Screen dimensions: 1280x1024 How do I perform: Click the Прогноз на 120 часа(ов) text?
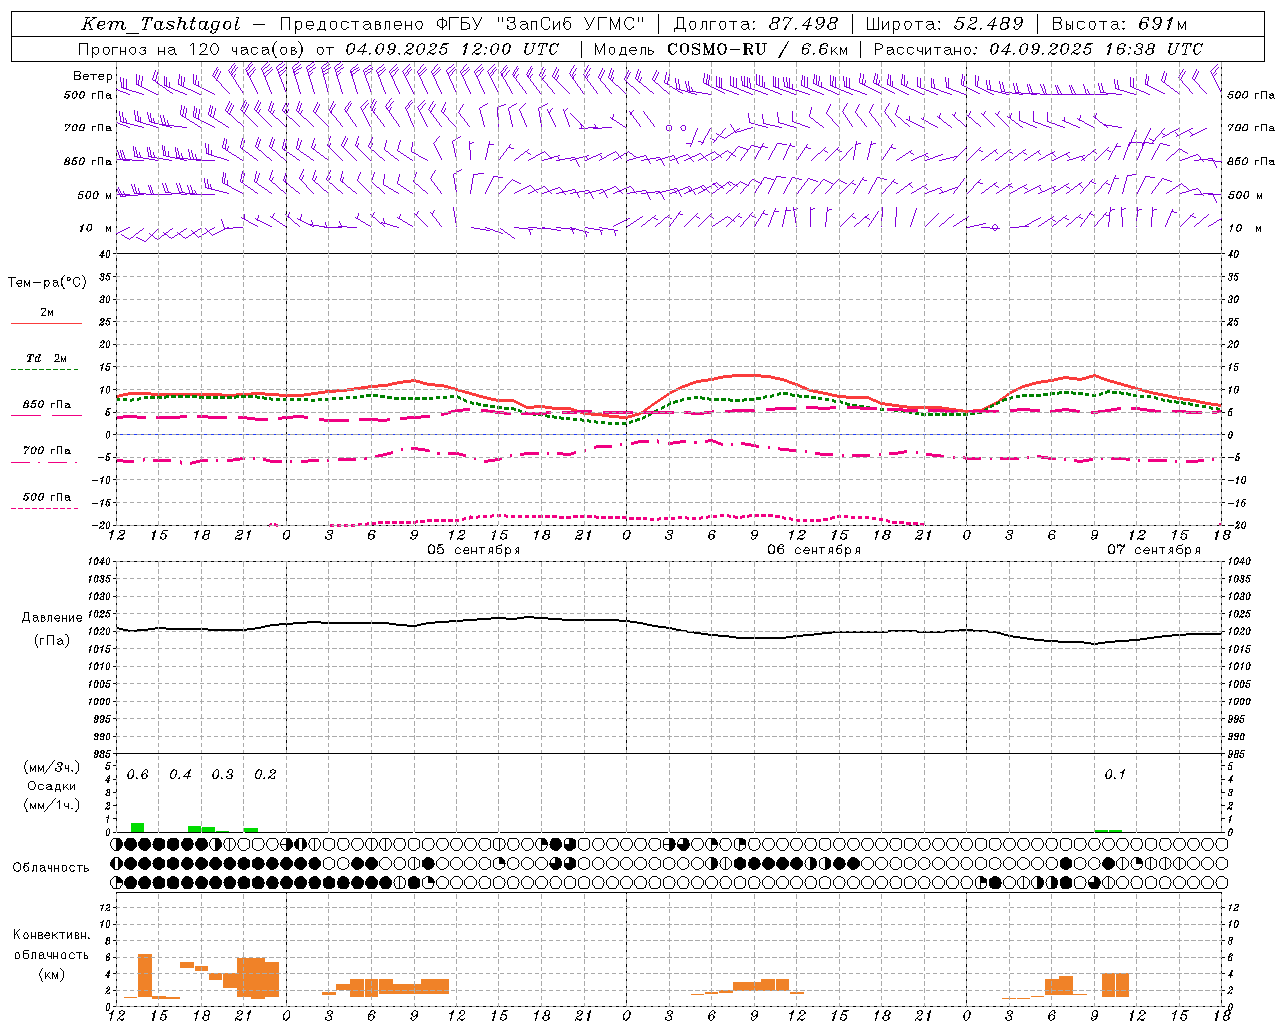click(x=192, y=48)
